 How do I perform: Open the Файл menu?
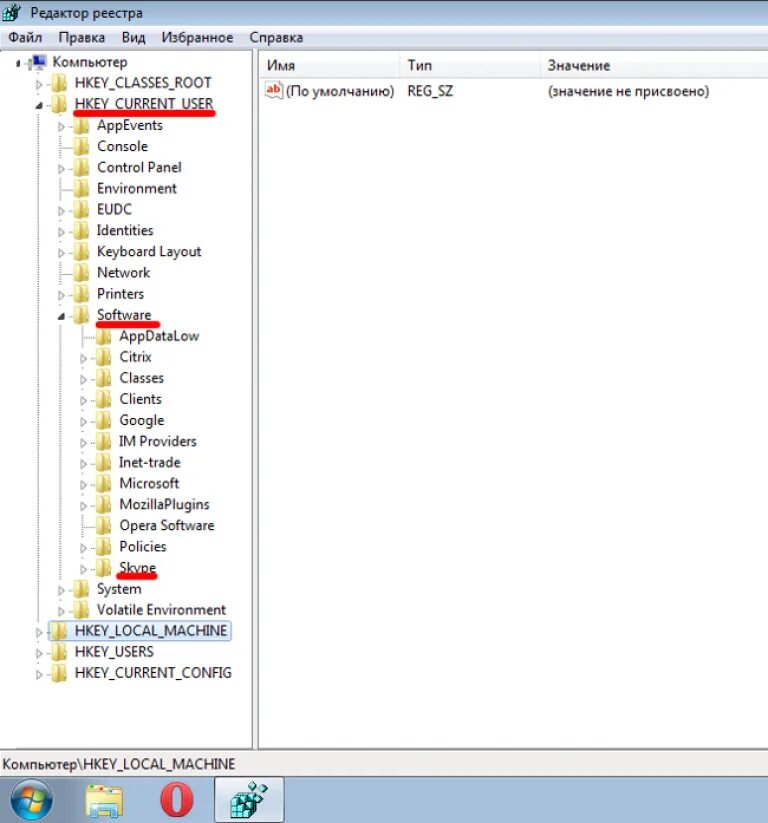(x=25, y=38)
